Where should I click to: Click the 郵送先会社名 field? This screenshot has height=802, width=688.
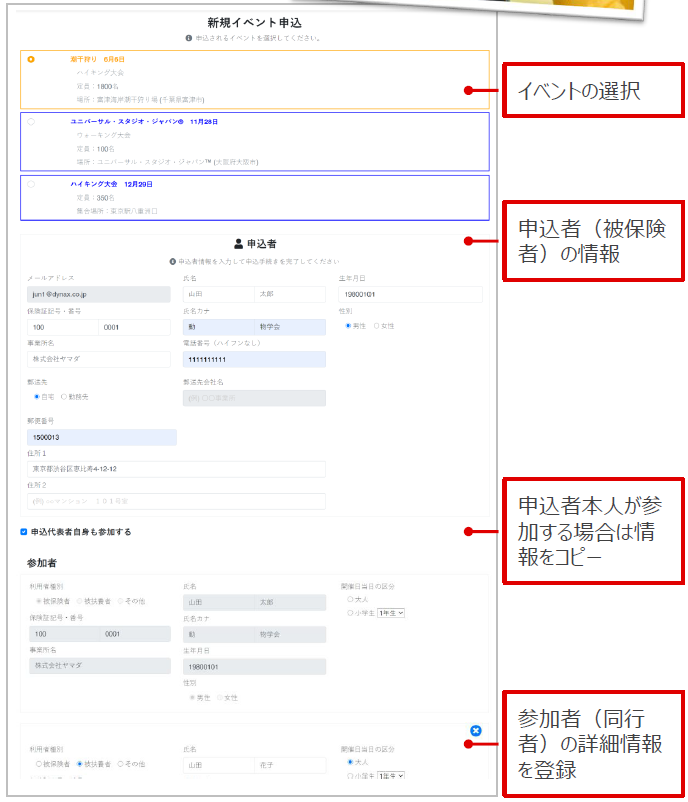tap(254, 398)
